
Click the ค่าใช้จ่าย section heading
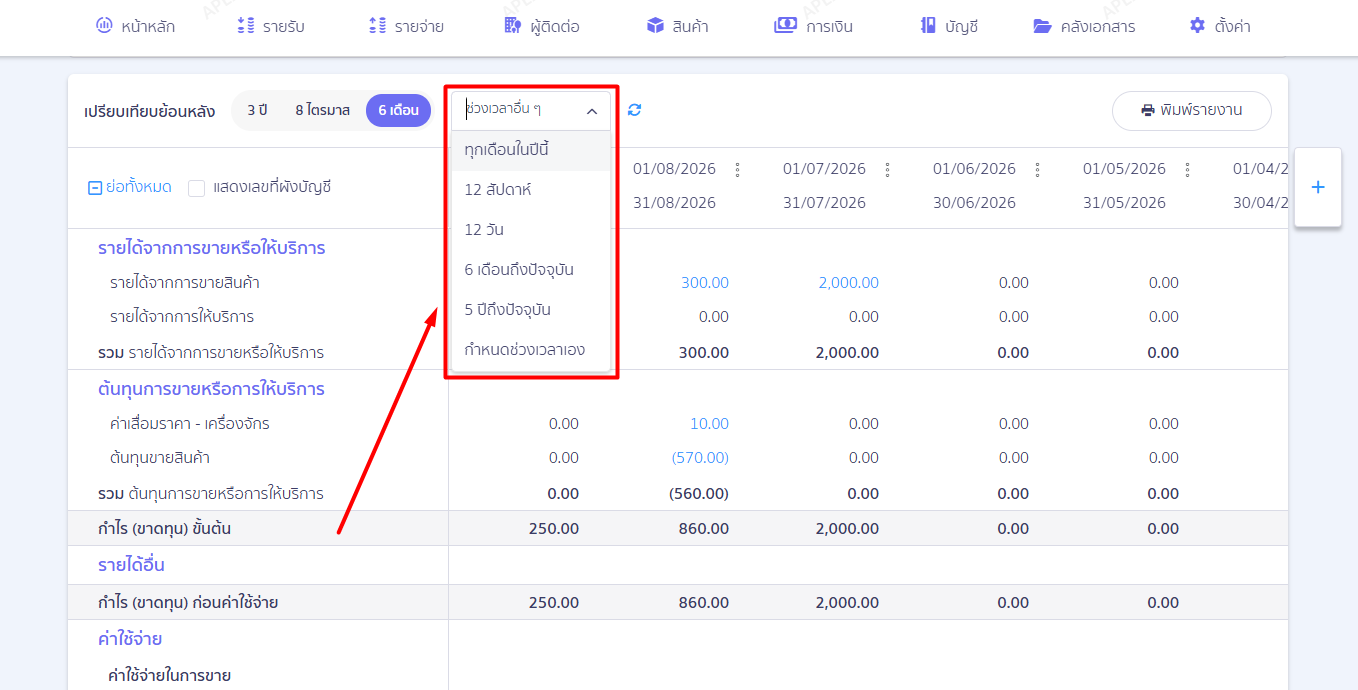(130, 639)
